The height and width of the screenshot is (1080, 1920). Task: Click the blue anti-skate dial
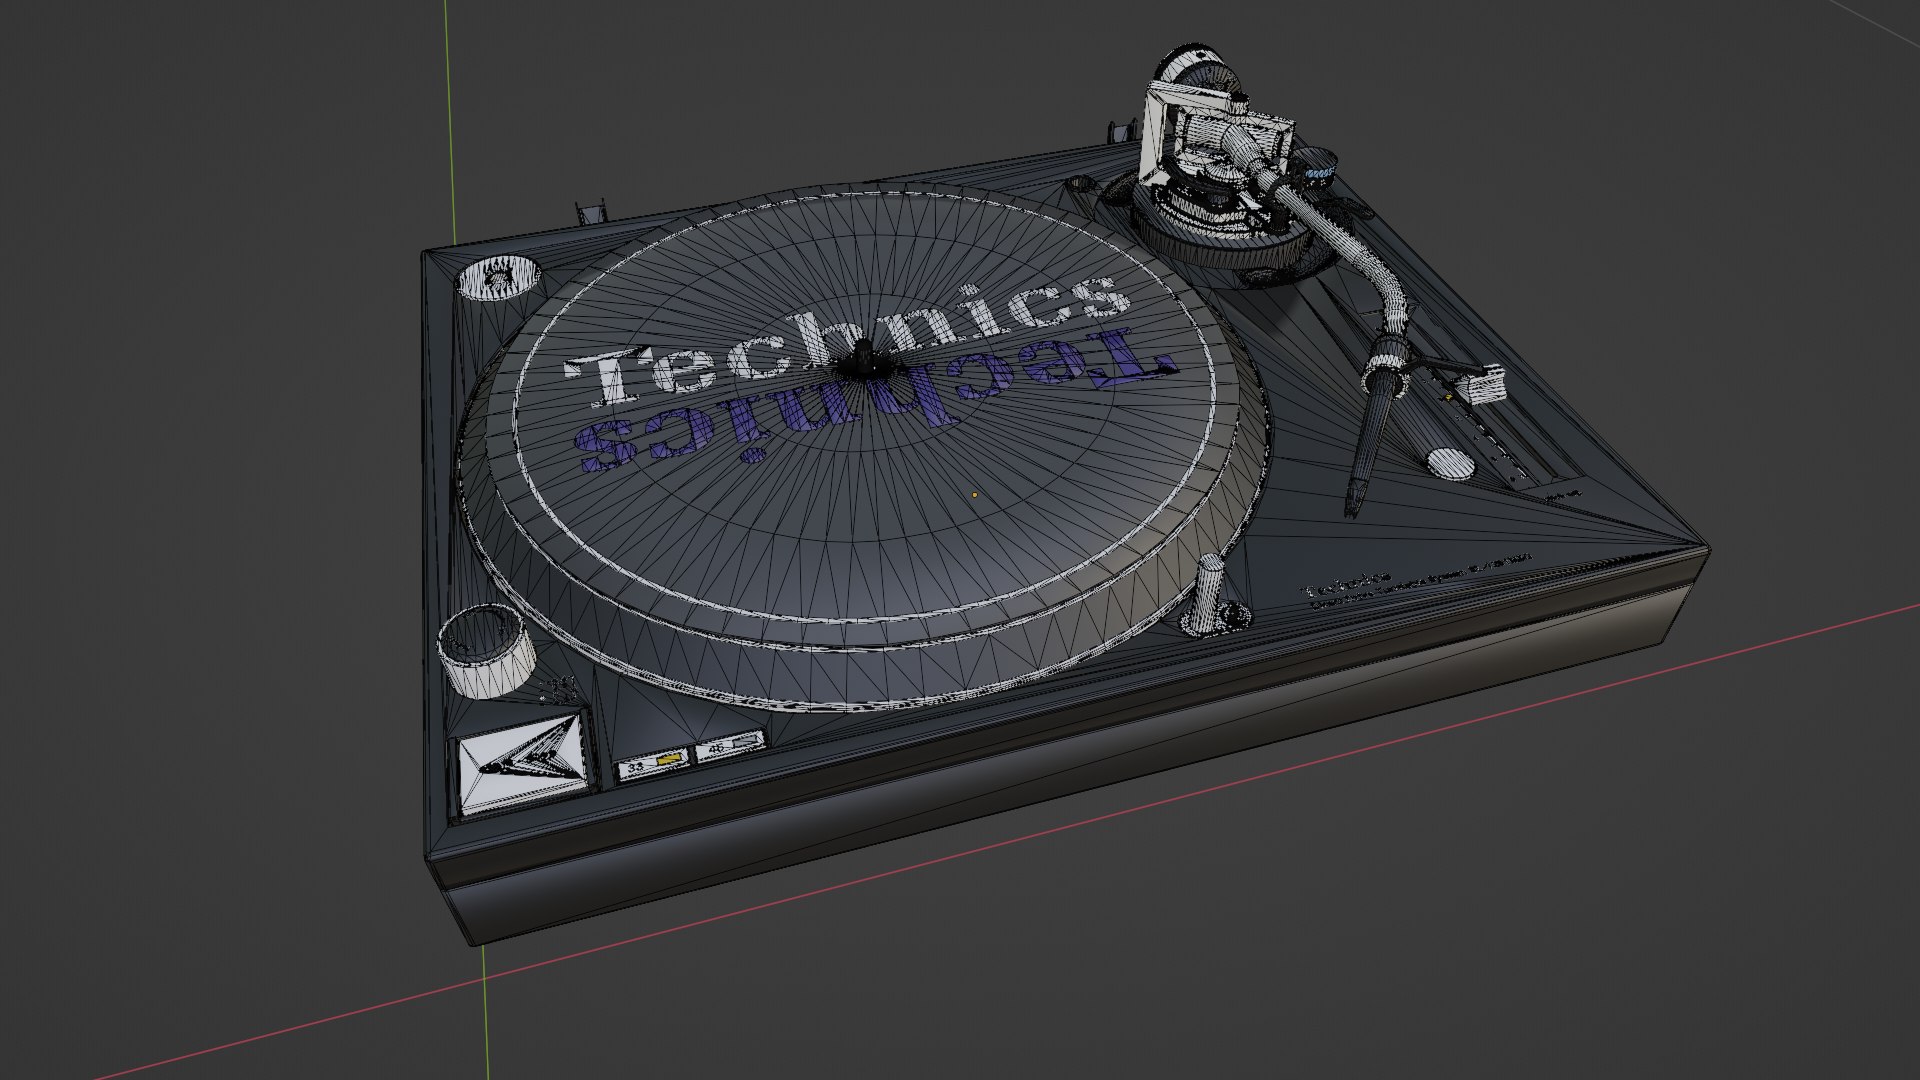pos(1318,170)
